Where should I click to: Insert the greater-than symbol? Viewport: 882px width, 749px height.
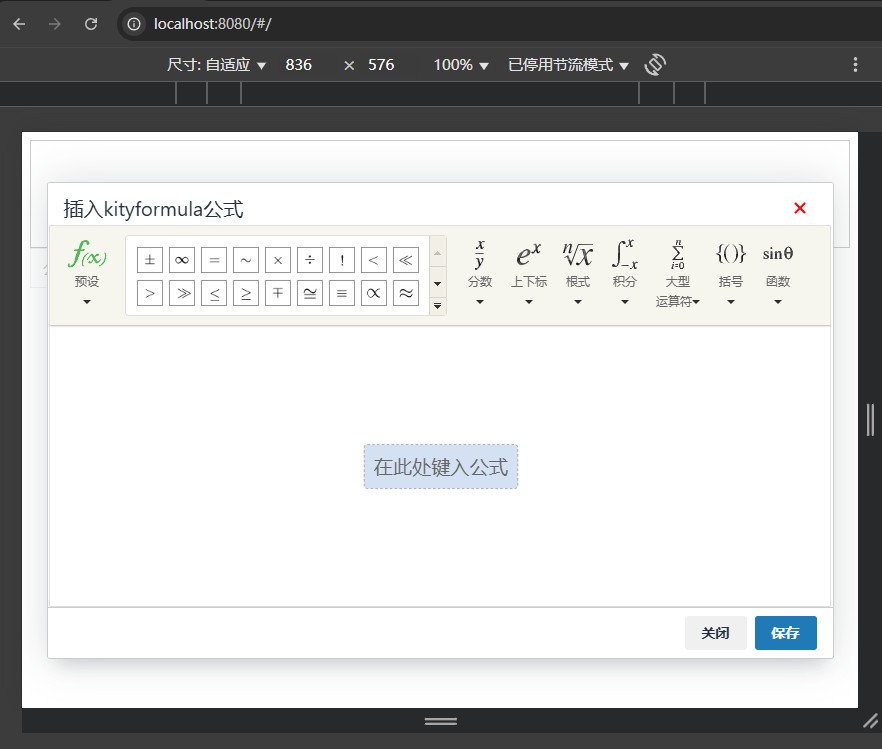point(150,293)
